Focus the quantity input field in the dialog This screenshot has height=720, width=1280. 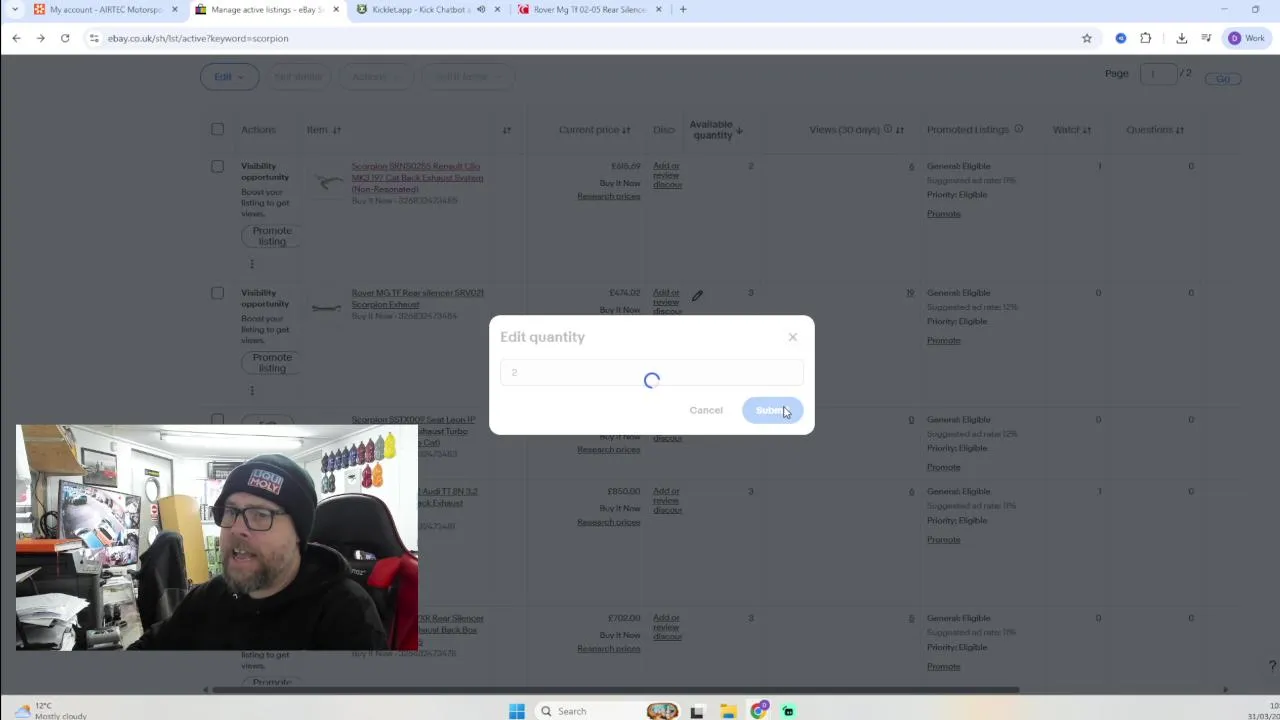click(x=651, y=372)
